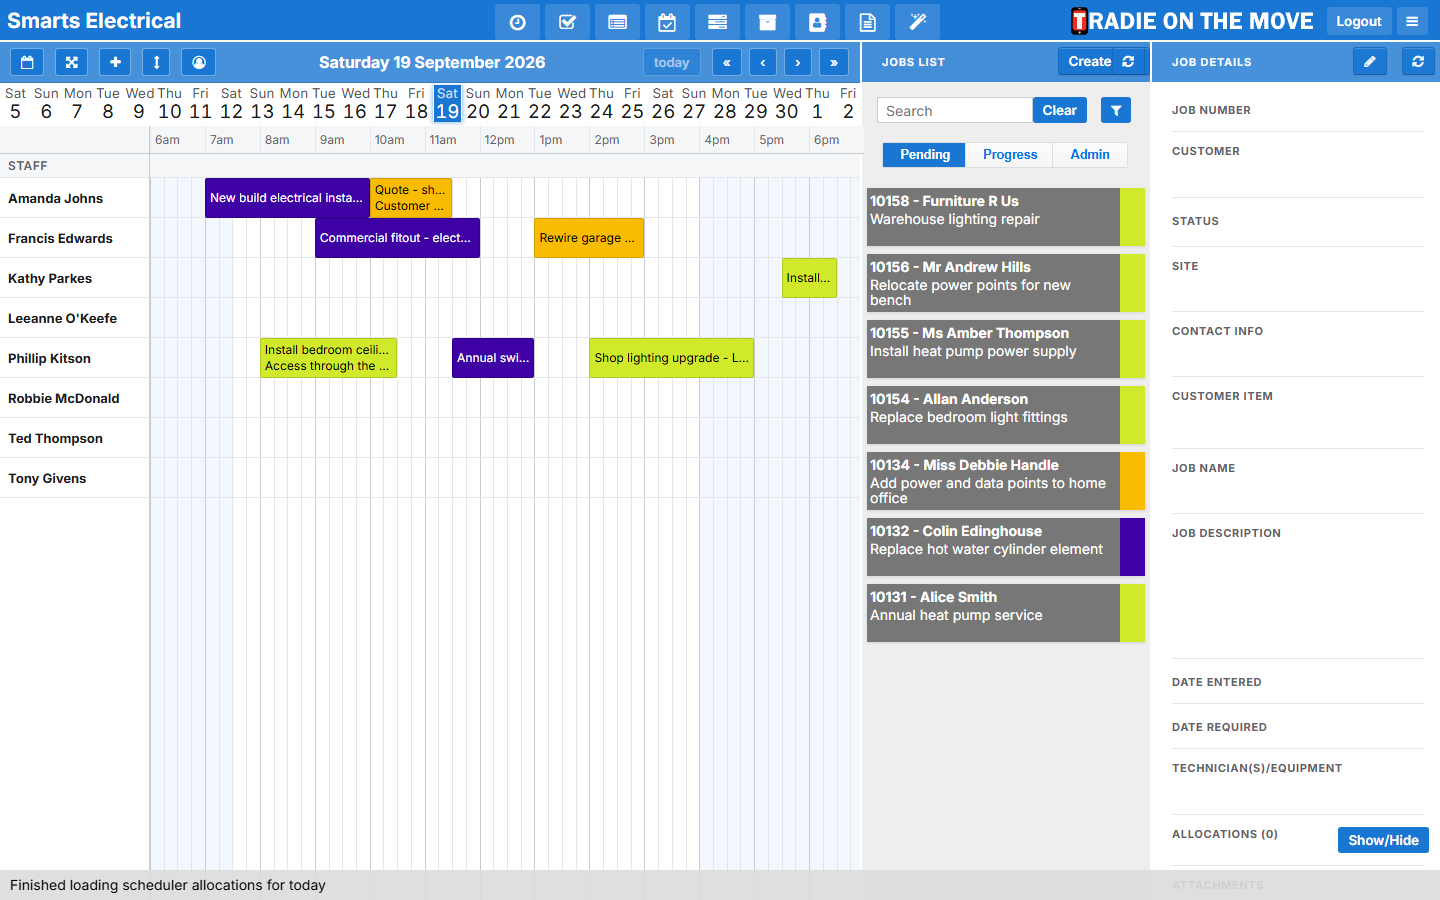
Task: Focus the jobs Search field
Action: [954, 110]
